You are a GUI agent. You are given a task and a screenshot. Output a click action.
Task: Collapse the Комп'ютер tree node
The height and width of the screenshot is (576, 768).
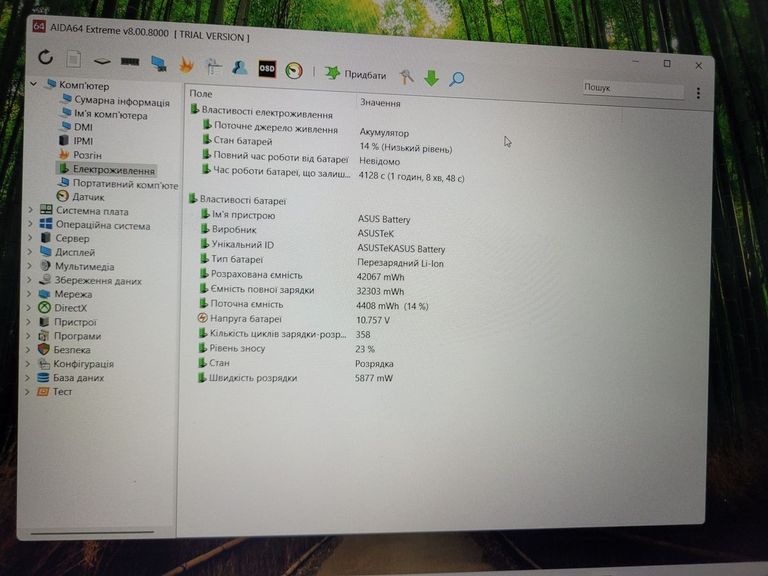click(x=33, y=85)
